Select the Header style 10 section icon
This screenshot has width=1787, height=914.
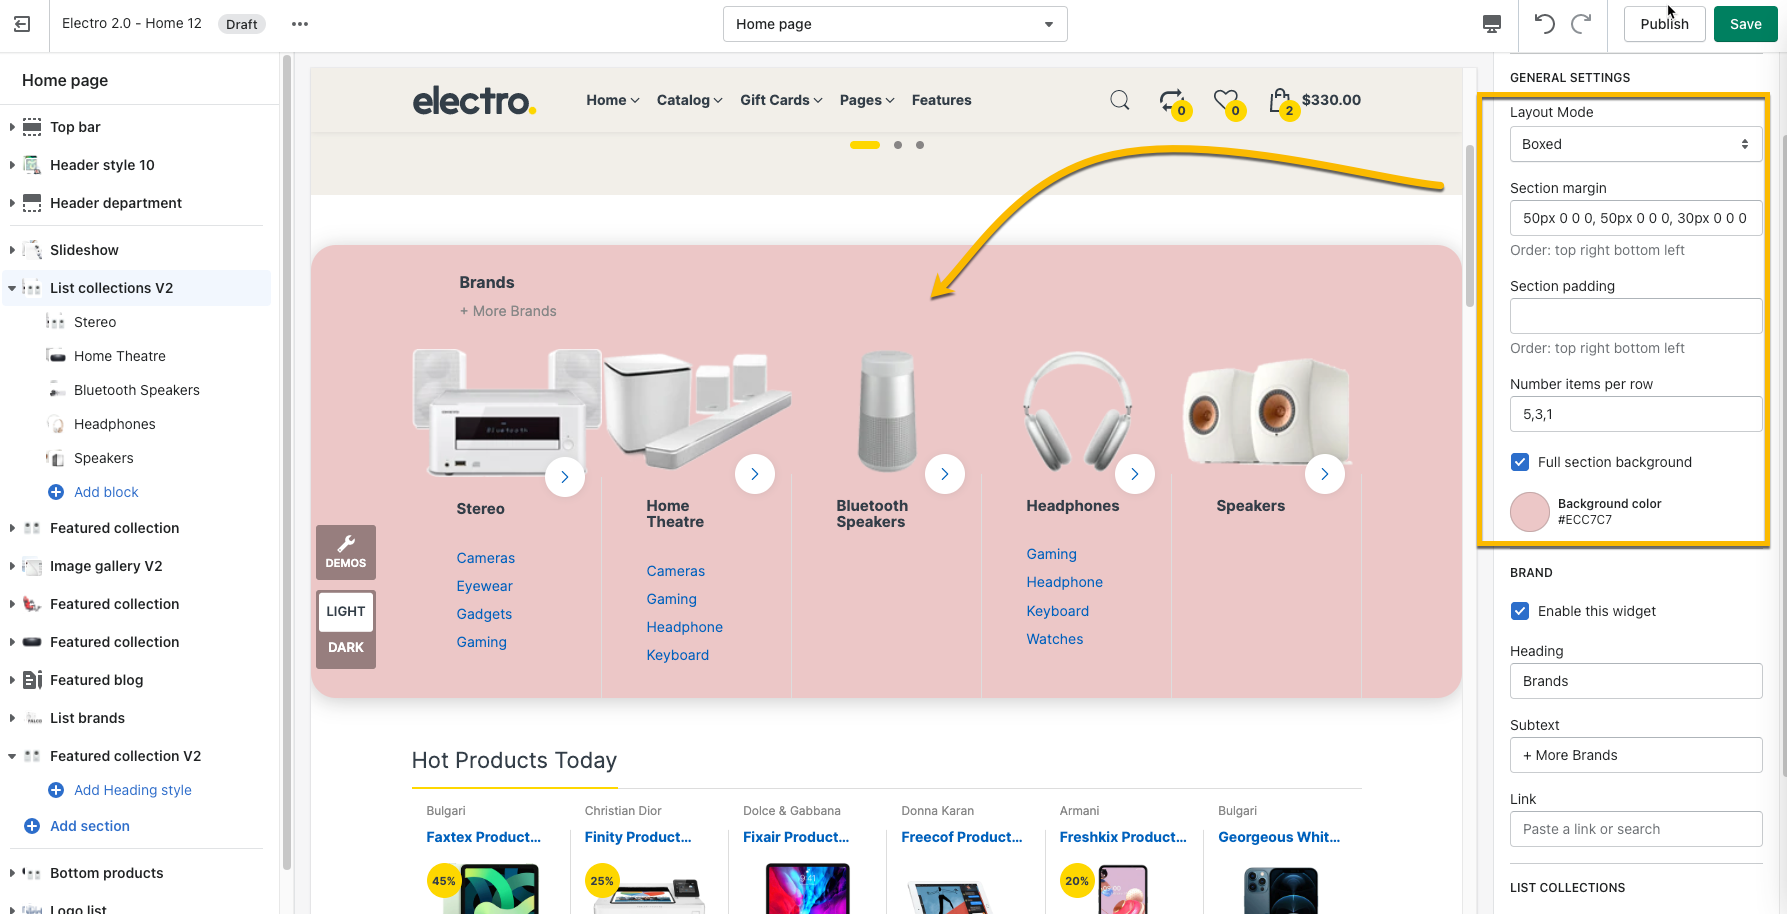(32, 165)
